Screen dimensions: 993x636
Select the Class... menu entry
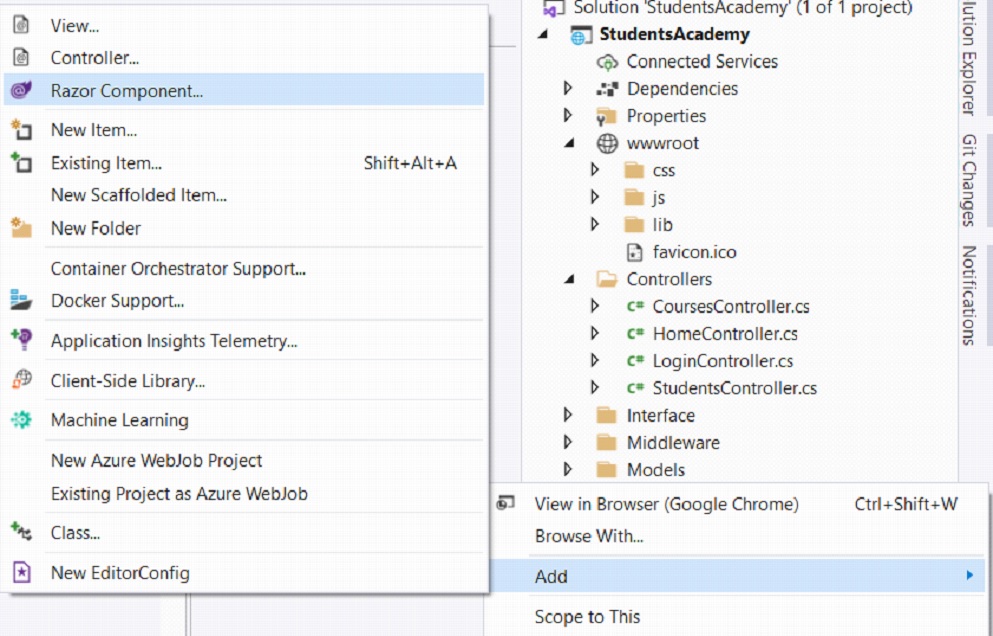click(75, 533)
